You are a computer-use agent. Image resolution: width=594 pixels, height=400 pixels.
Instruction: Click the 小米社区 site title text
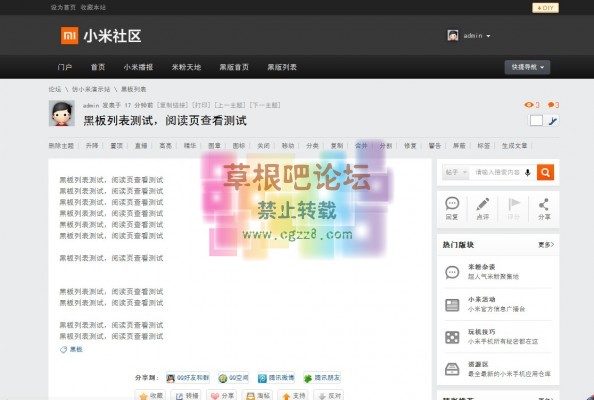pos(113,36)
